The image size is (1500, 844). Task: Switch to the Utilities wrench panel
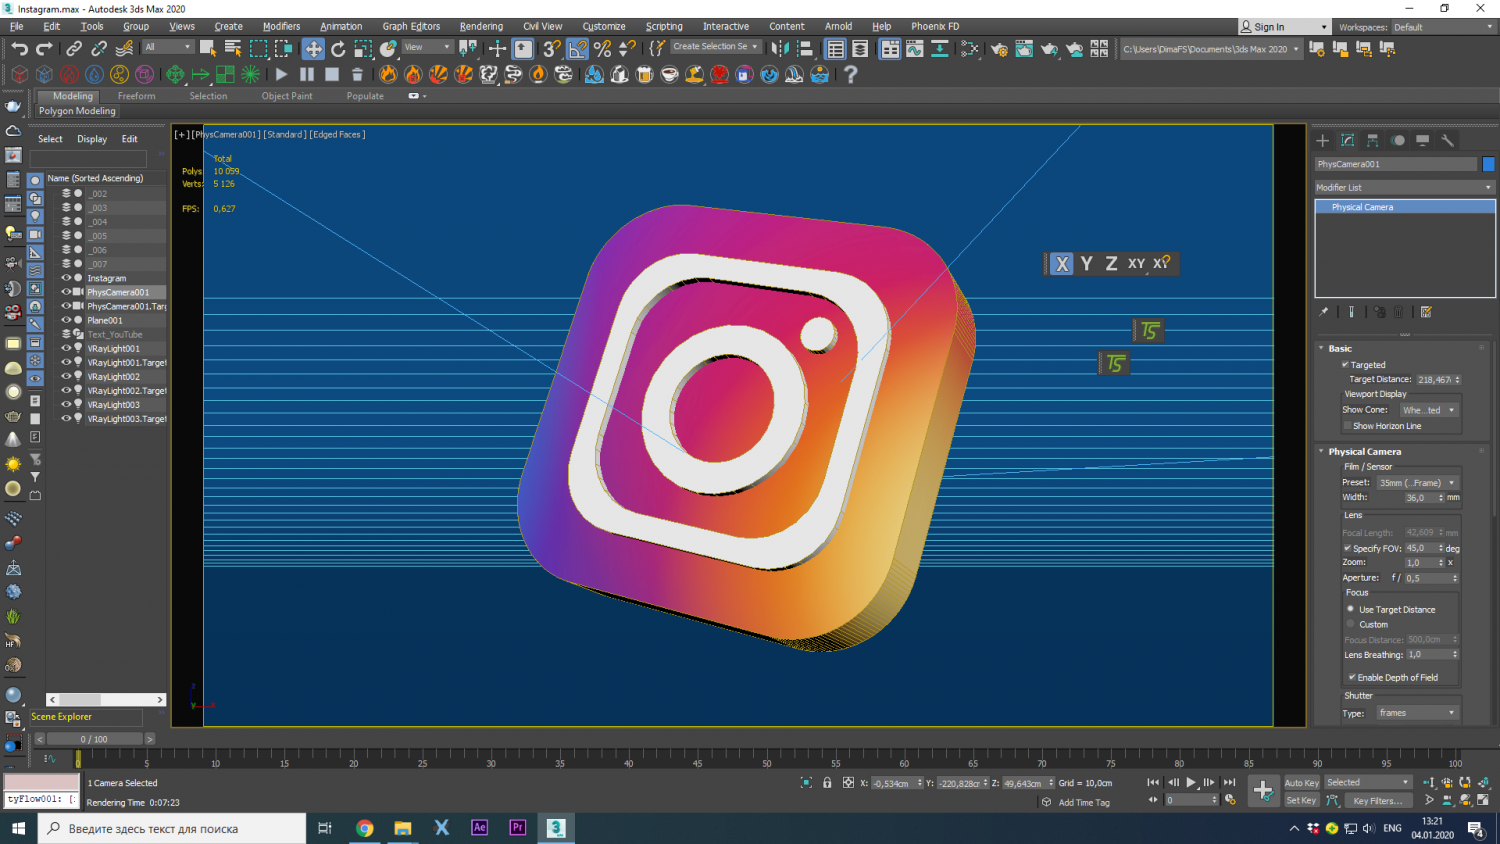[1447, 141]
